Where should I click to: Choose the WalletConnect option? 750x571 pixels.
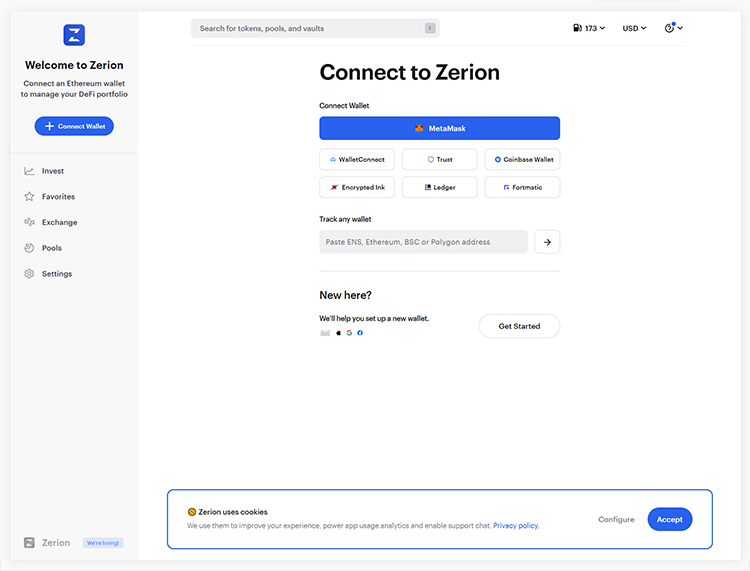[x=357, y=159]
